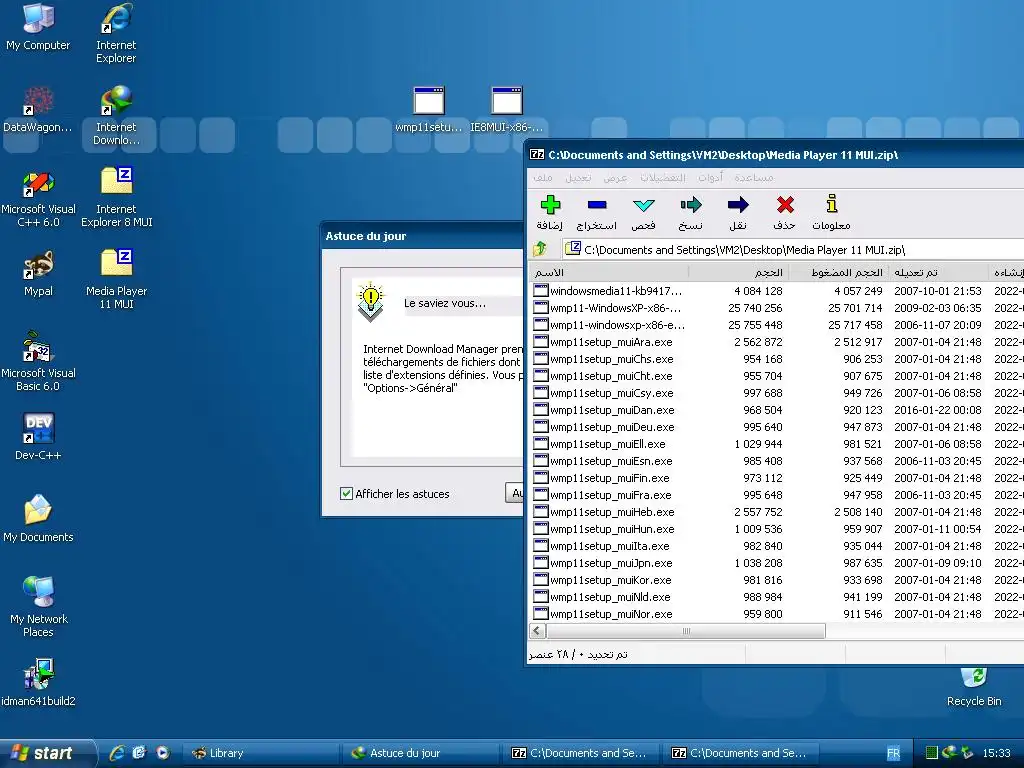Image resolution: width=1024 pixels, height=768 pixels.
Task: Select the IE8MUI-x86 desktop file icon
Action: click(507, 109)
